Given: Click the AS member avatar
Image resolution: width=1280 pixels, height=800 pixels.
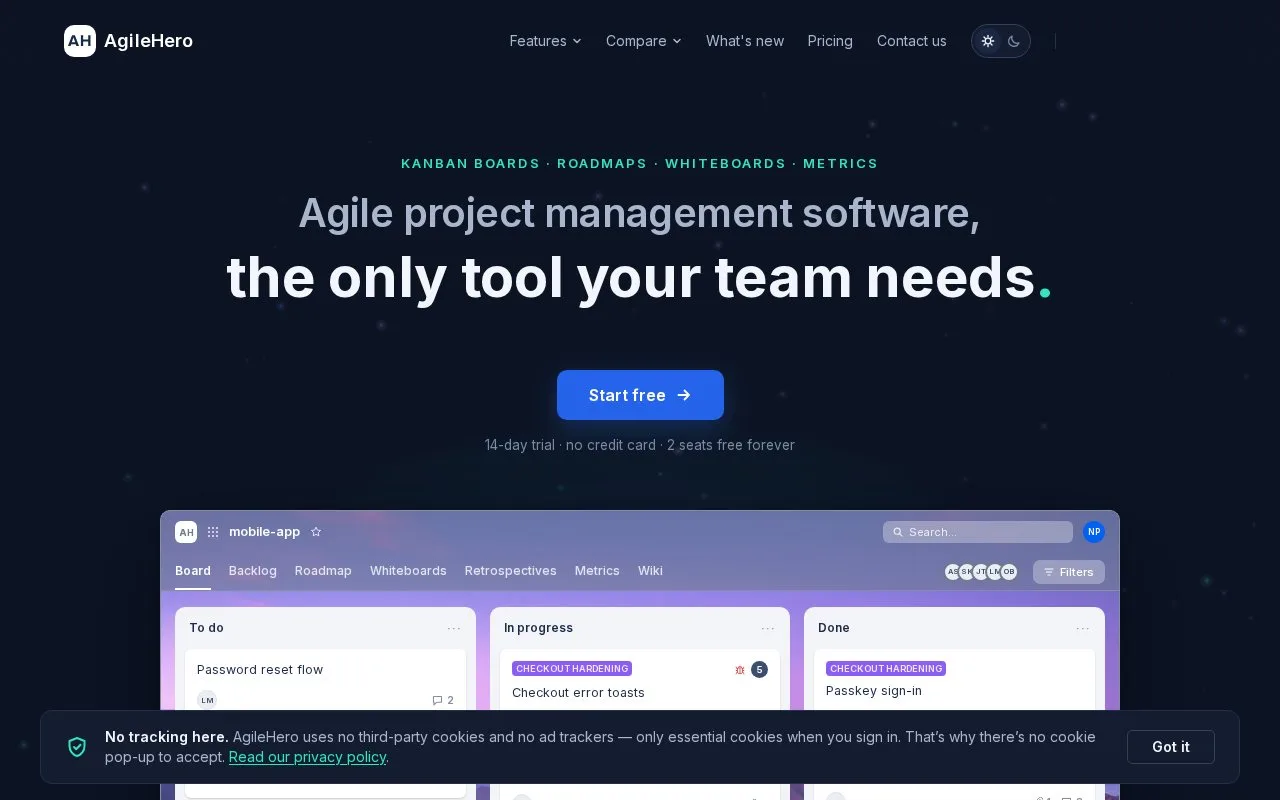Looking at the screenshot, I should coord(952,572).
